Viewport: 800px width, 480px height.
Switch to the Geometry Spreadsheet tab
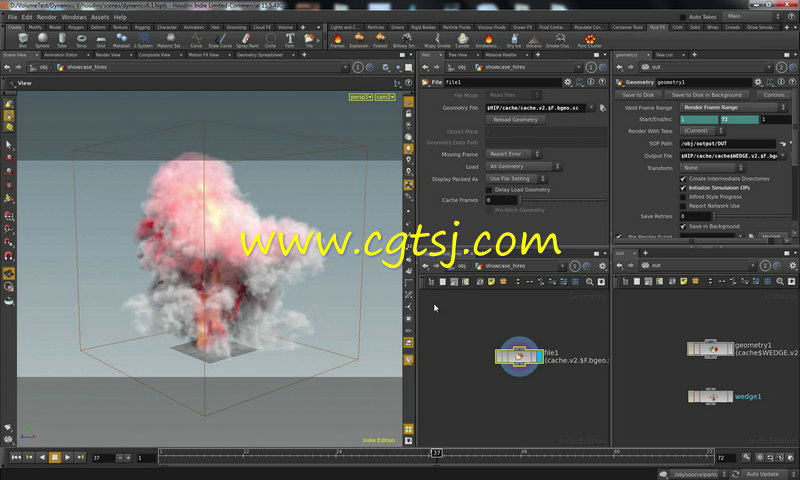(260, 55)
